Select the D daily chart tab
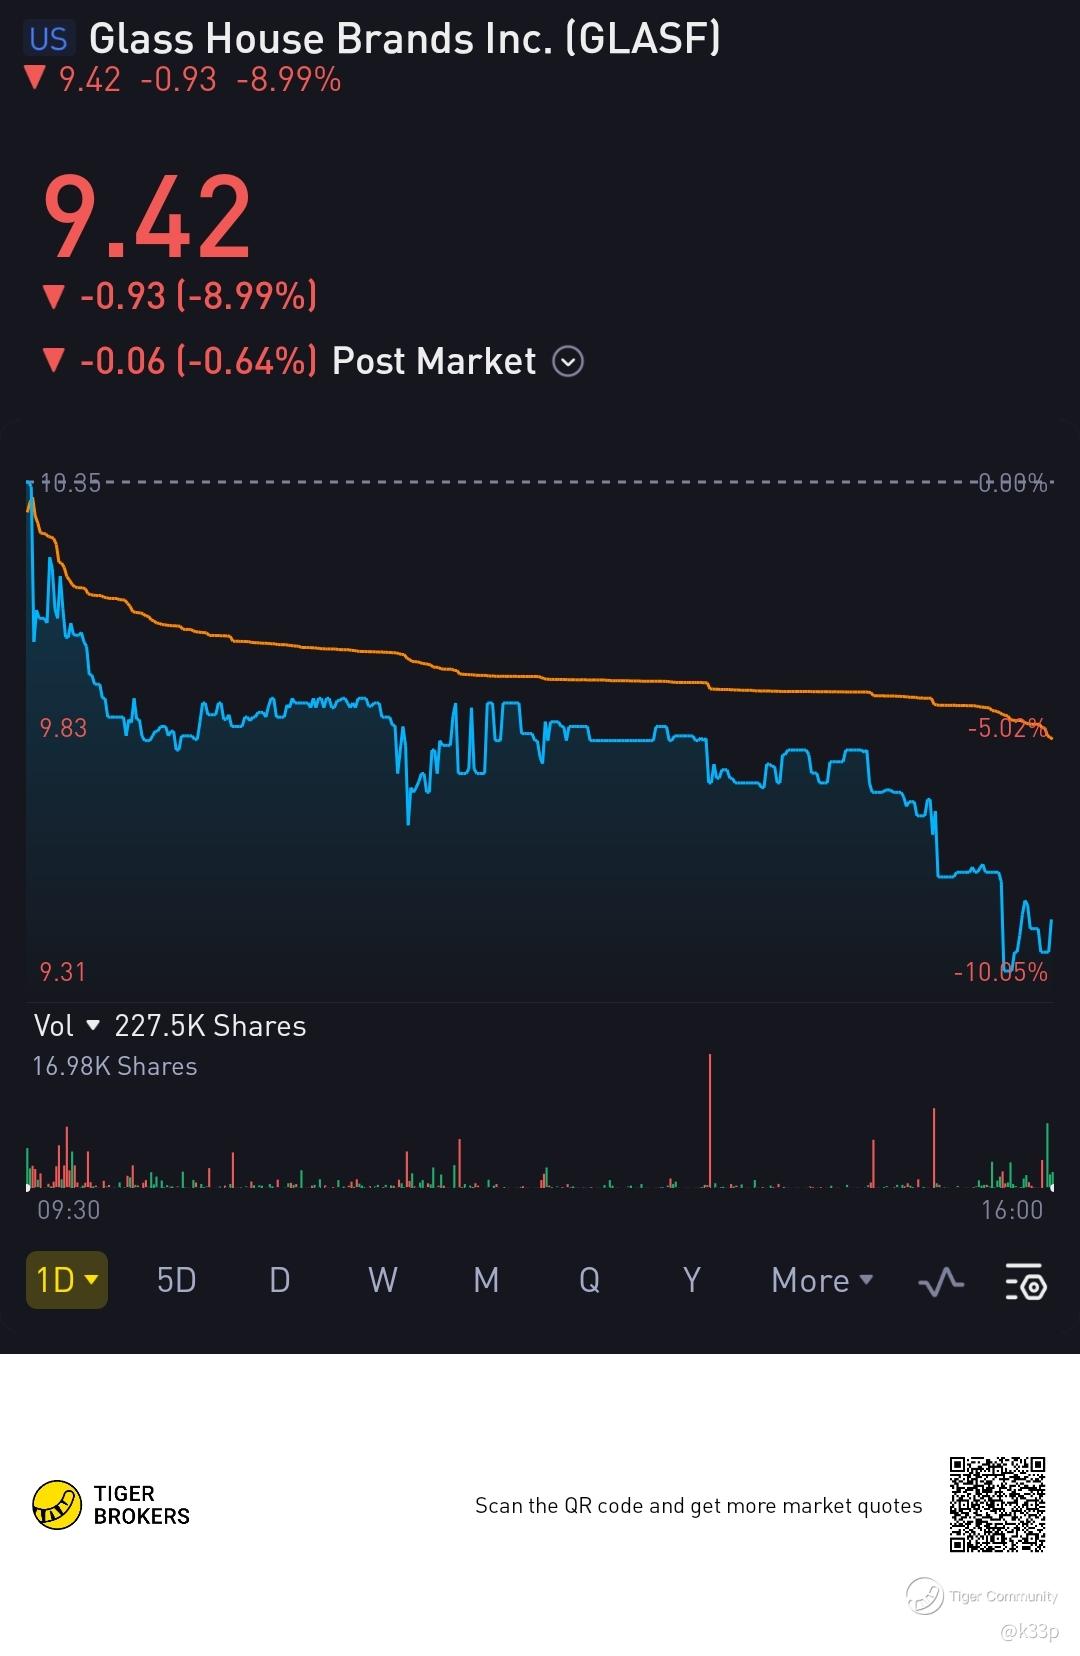 click(280, 1280)
